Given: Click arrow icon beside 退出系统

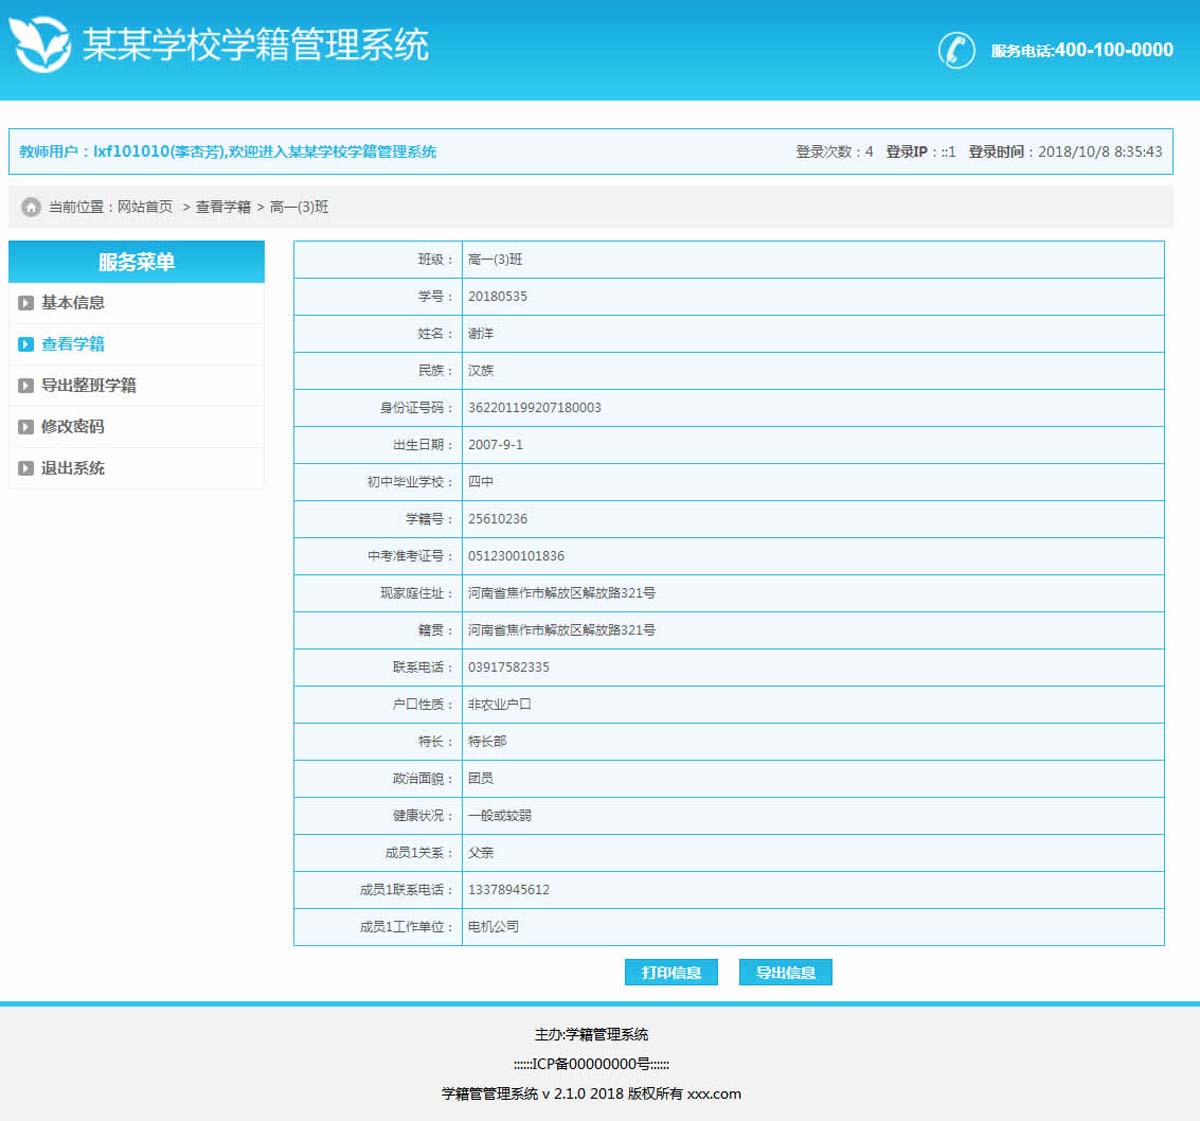Looking at the screenshot, I should (x=26, y=468).
